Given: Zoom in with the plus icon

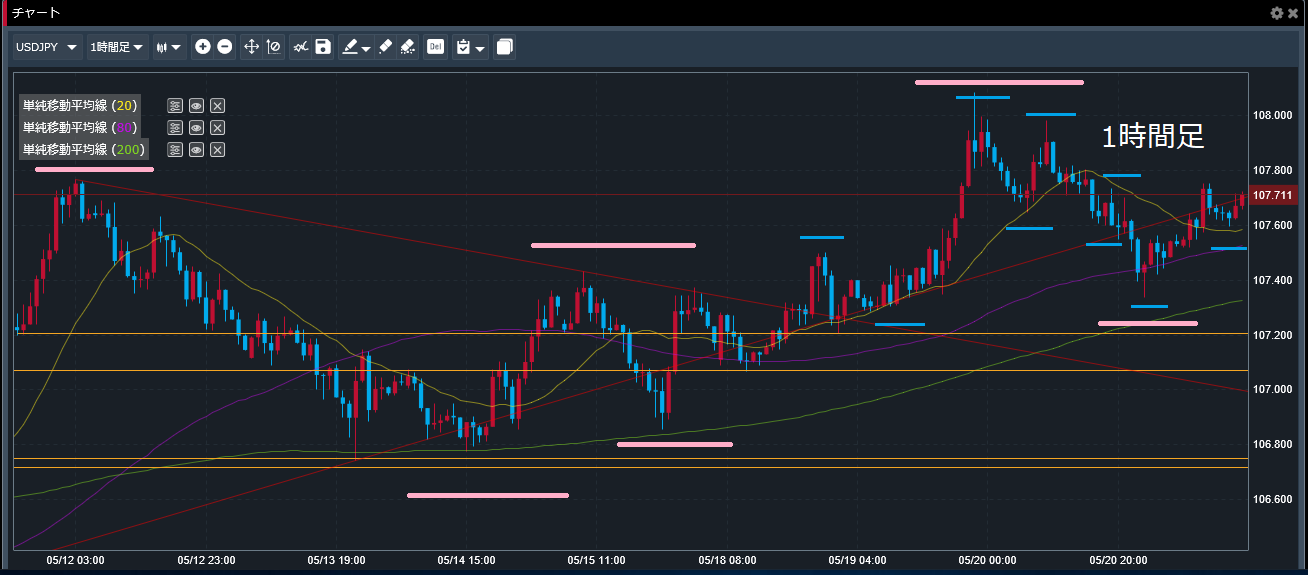Looking at the screenshot, I should (x=203, y=47).
